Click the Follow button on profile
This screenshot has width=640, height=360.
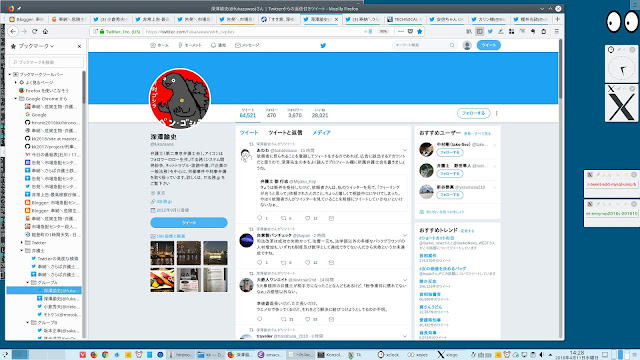tap(473, 113)
